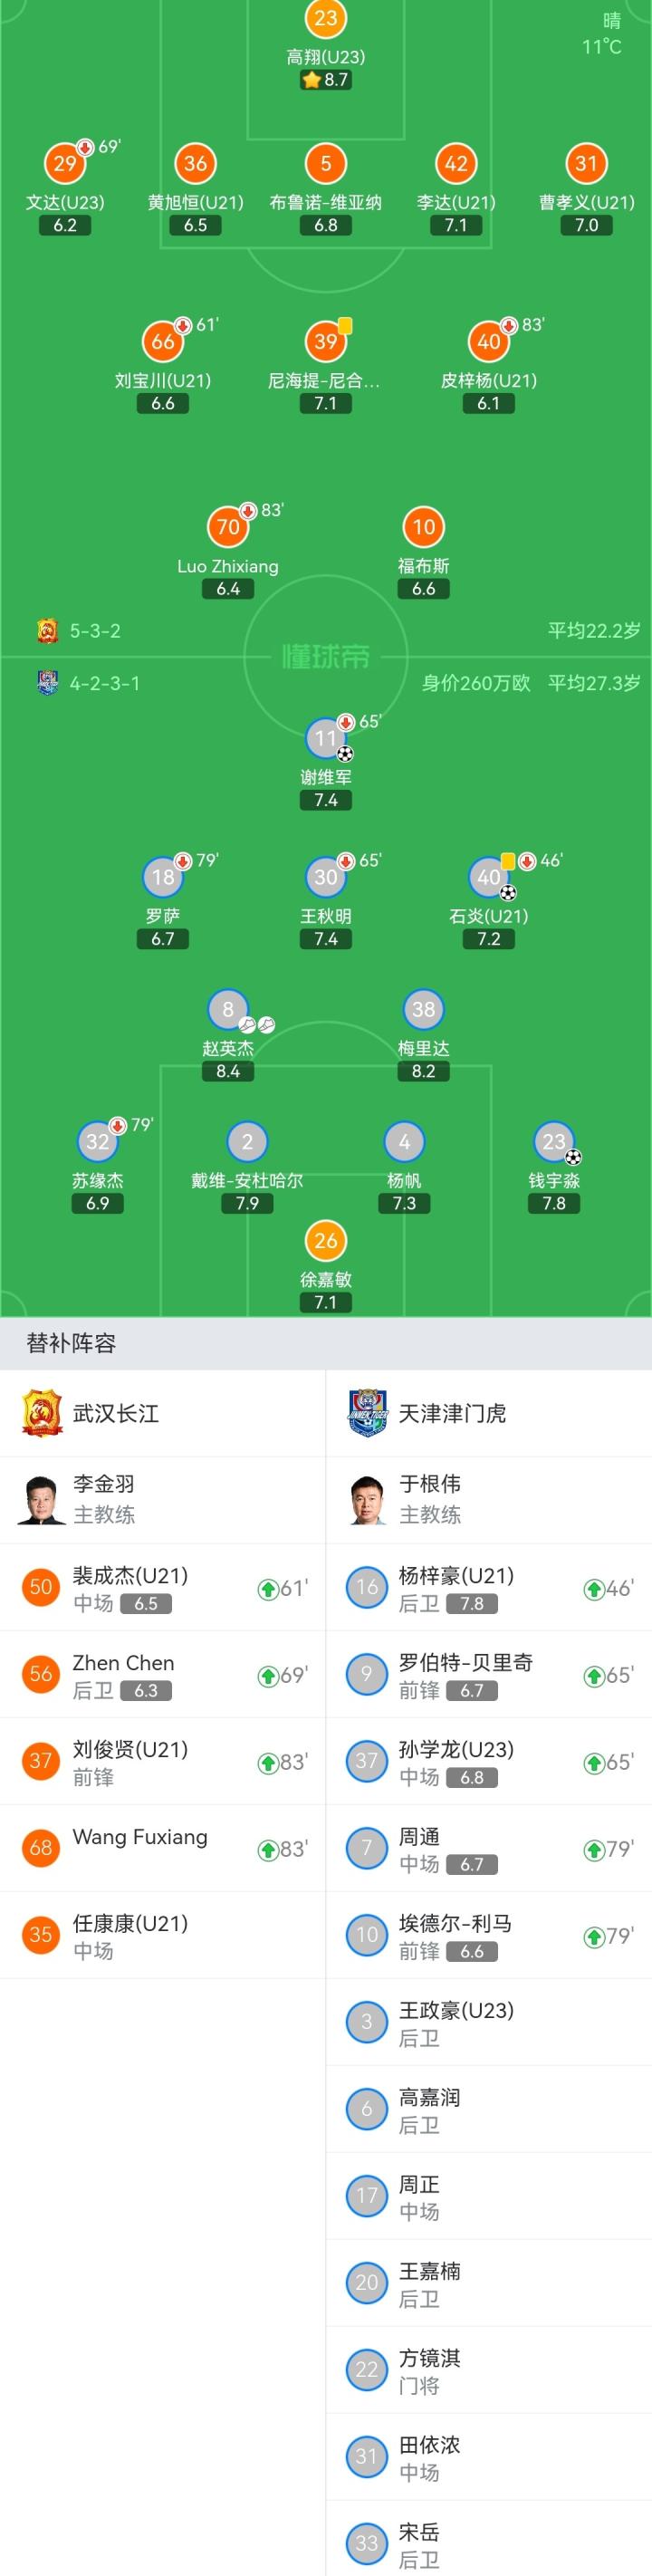Open substitute 罗伯特-贝里奇 row
The height and width of the screenshot is (2576, 652).
point(489,1675)
